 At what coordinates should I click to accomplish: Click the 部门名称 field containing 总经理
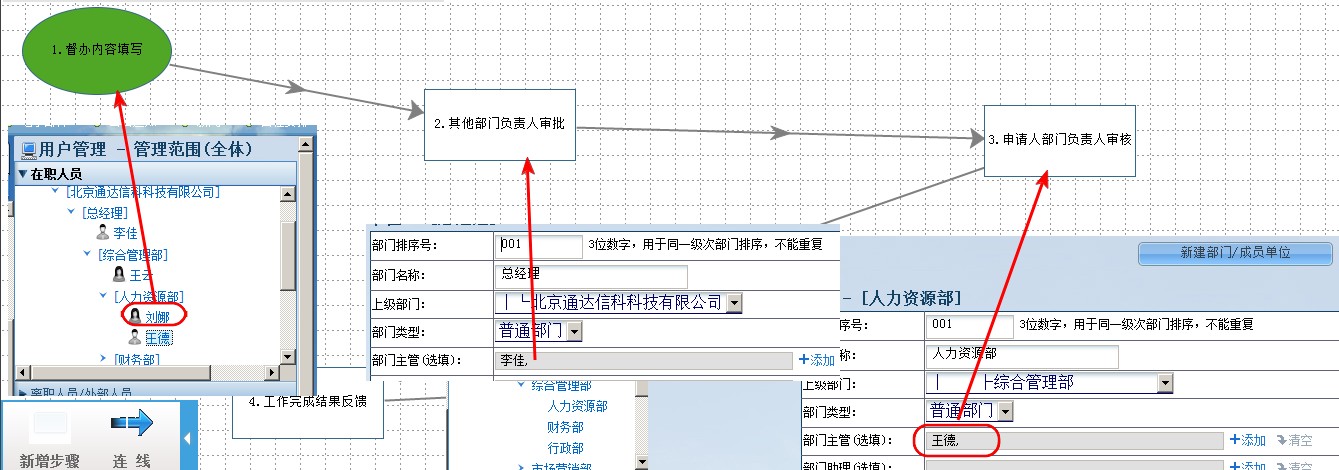(591, 275)
